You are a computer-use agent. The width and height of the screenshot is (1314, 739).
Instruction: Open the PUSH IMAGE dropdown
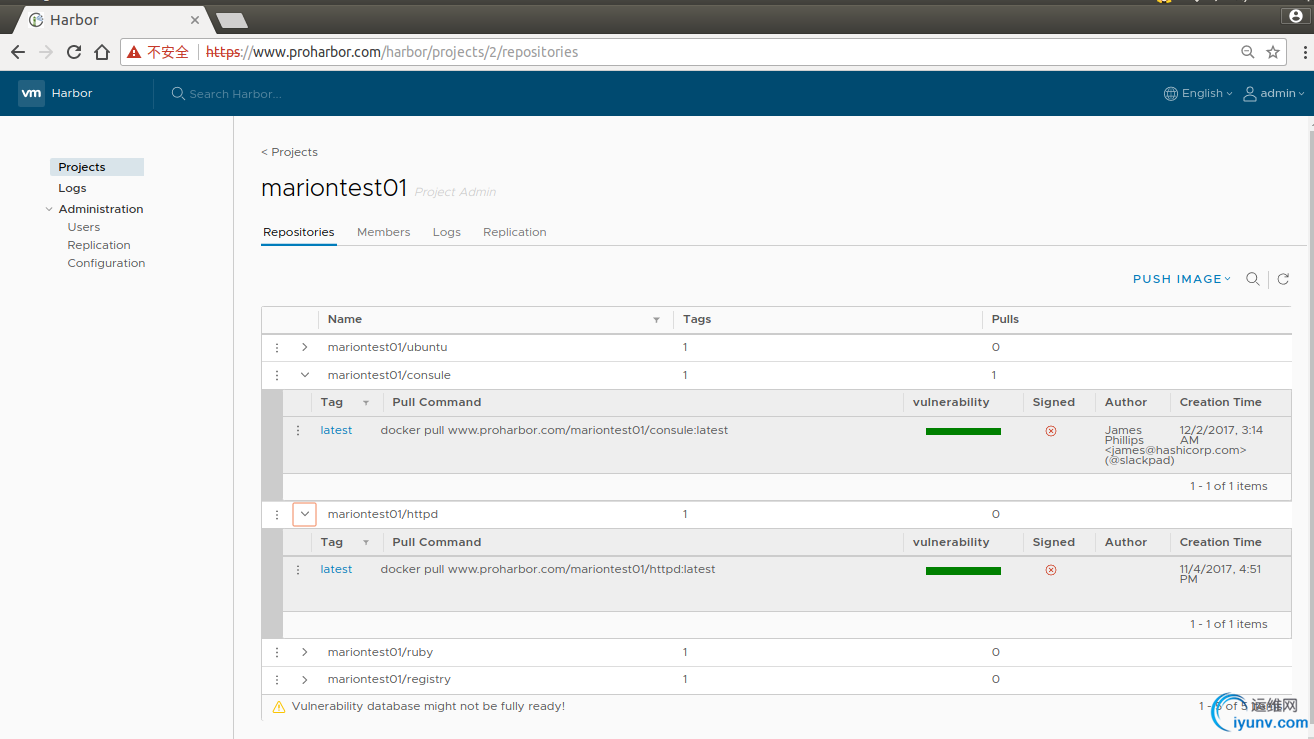1183,279
